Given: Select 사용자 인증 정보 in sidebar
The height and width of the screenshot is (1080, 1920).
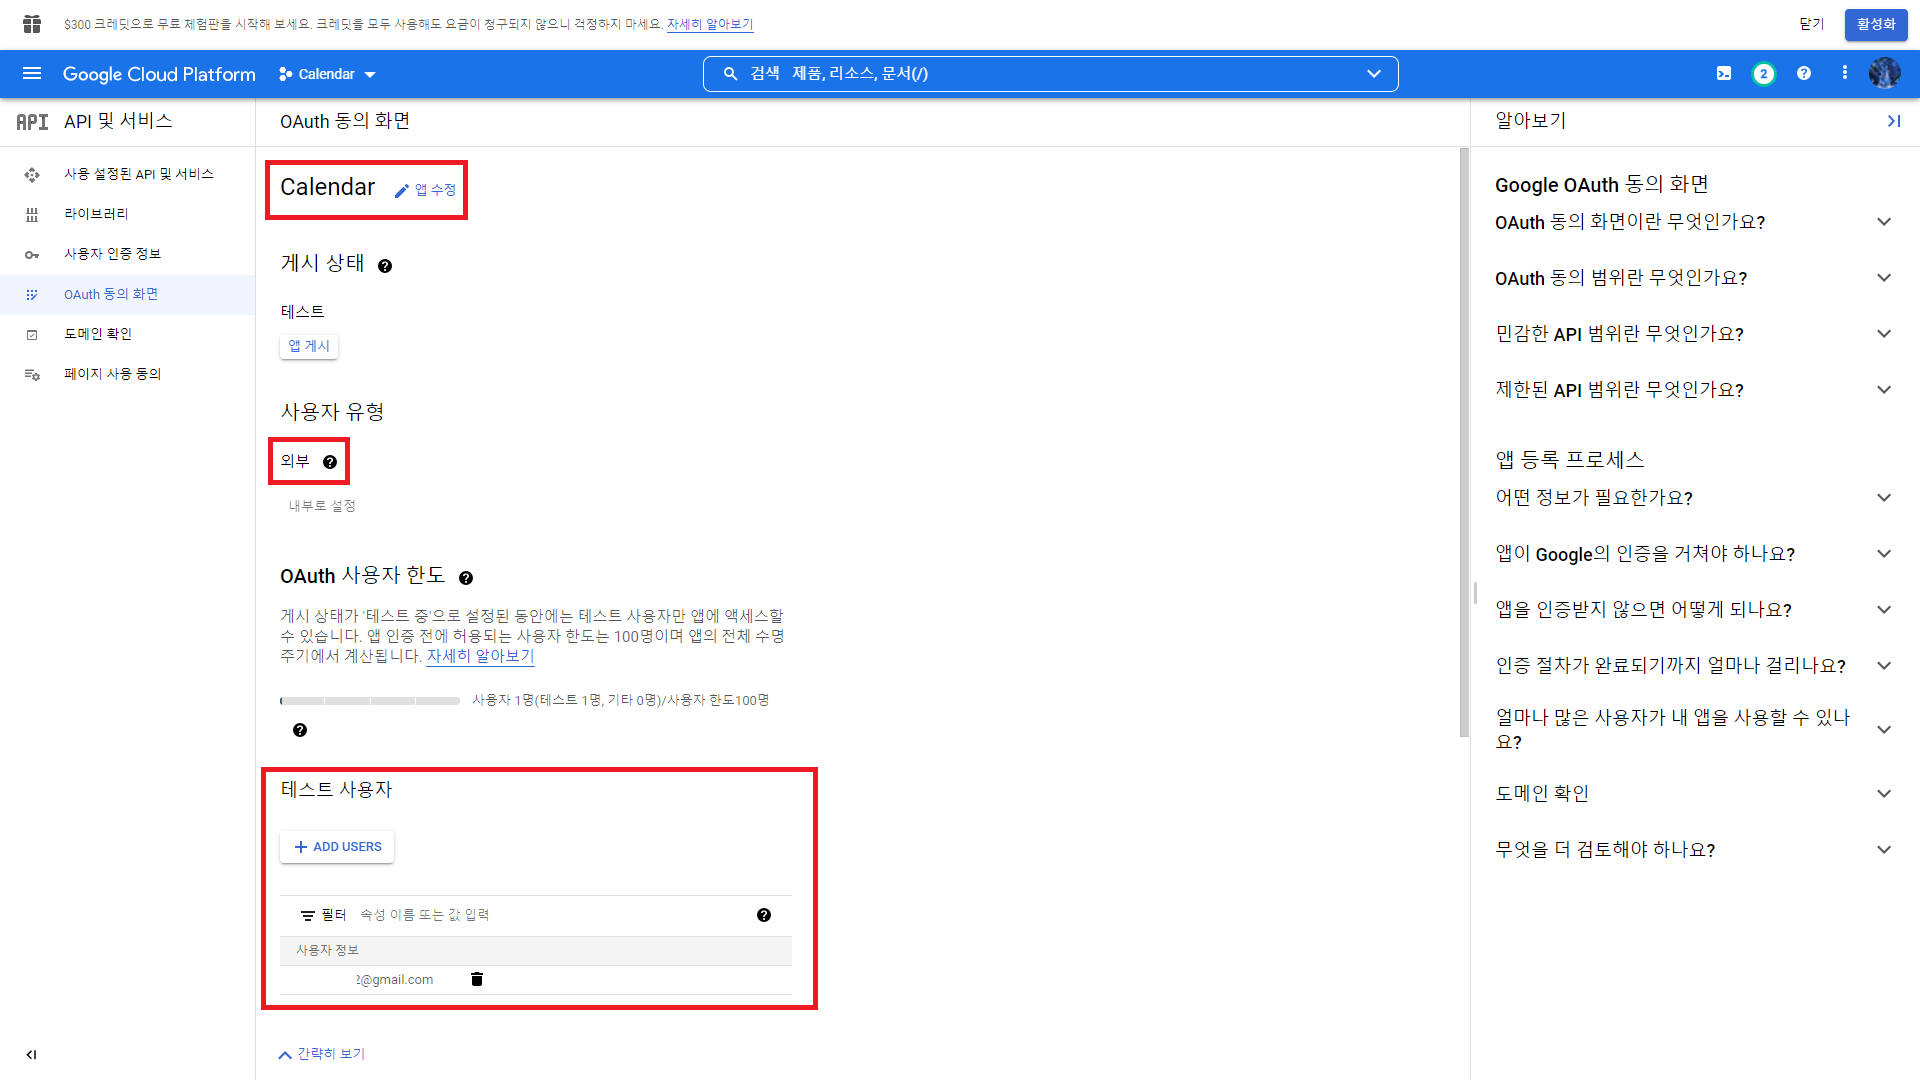Looking at the screenshot, I should (x=112, y=254).
